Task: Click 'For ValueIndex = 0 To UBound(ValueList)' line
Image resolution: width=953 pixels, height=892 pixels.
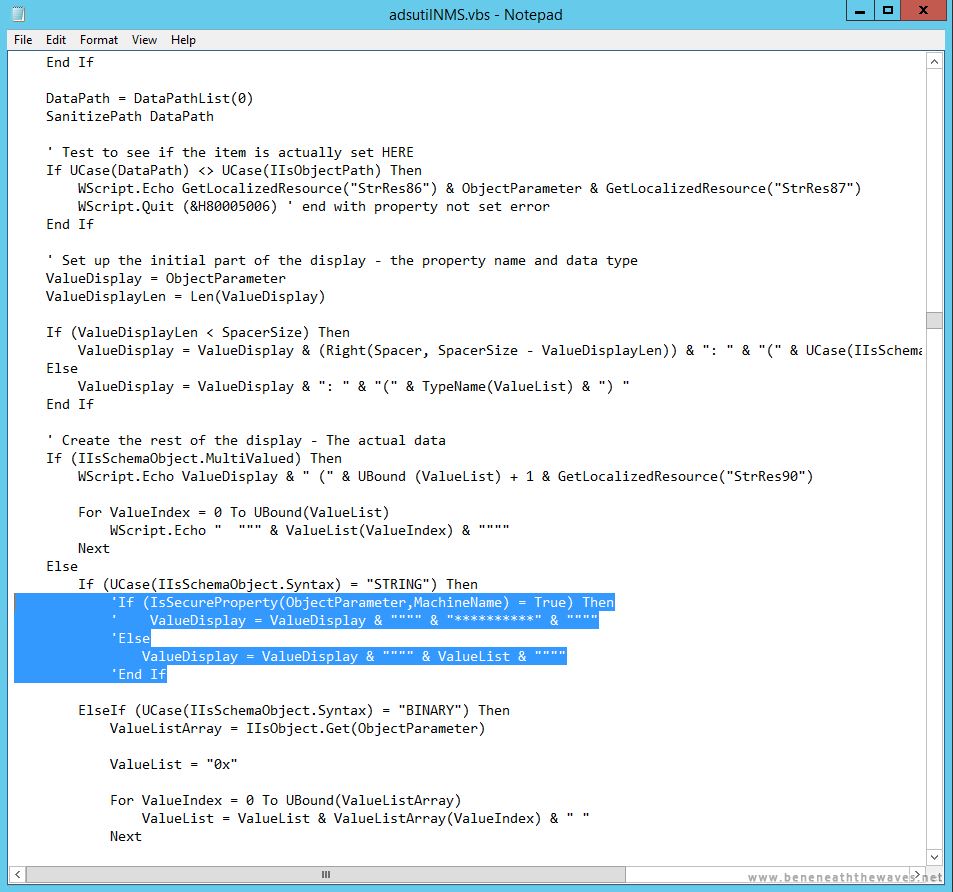Action: tap(233, 512)
